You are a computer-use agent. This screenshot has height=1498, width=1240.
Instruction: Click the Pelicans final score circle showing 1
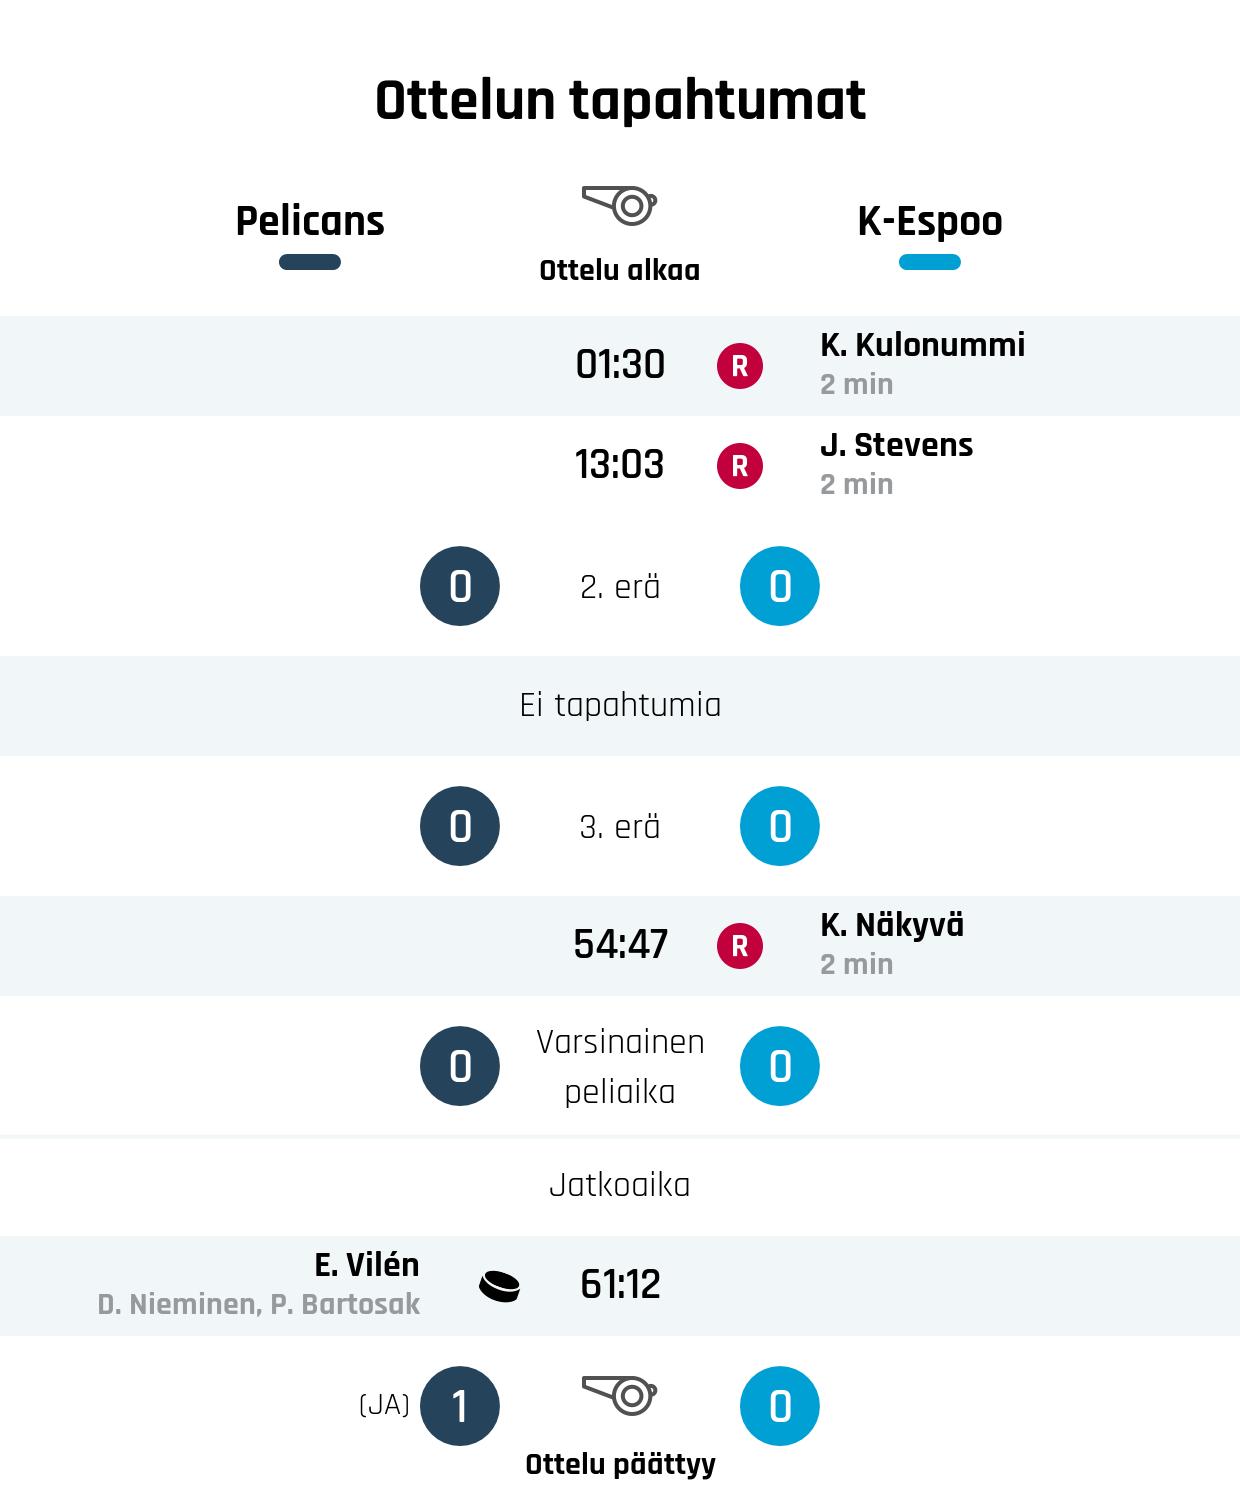pyautogui.click(x=460, y=1406)
